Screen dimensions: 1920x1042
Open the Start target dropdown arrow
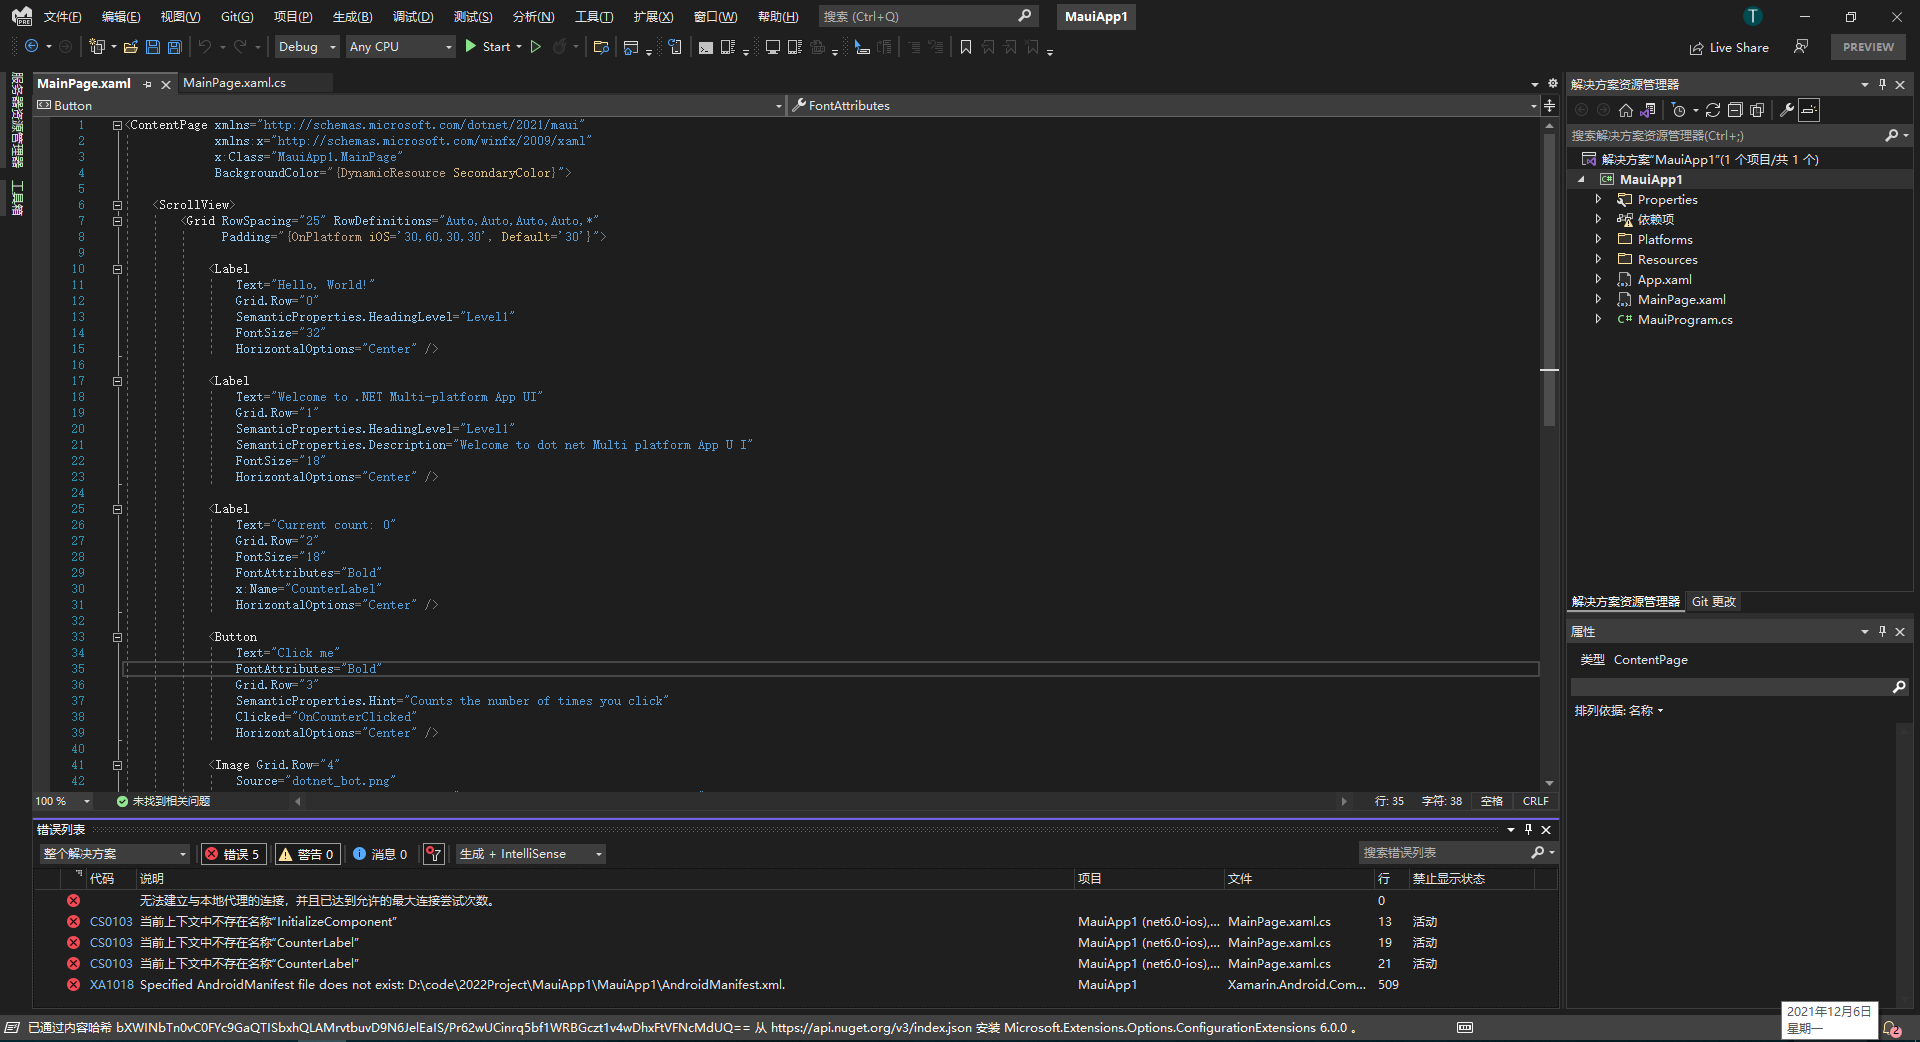(x=519, y=47)
